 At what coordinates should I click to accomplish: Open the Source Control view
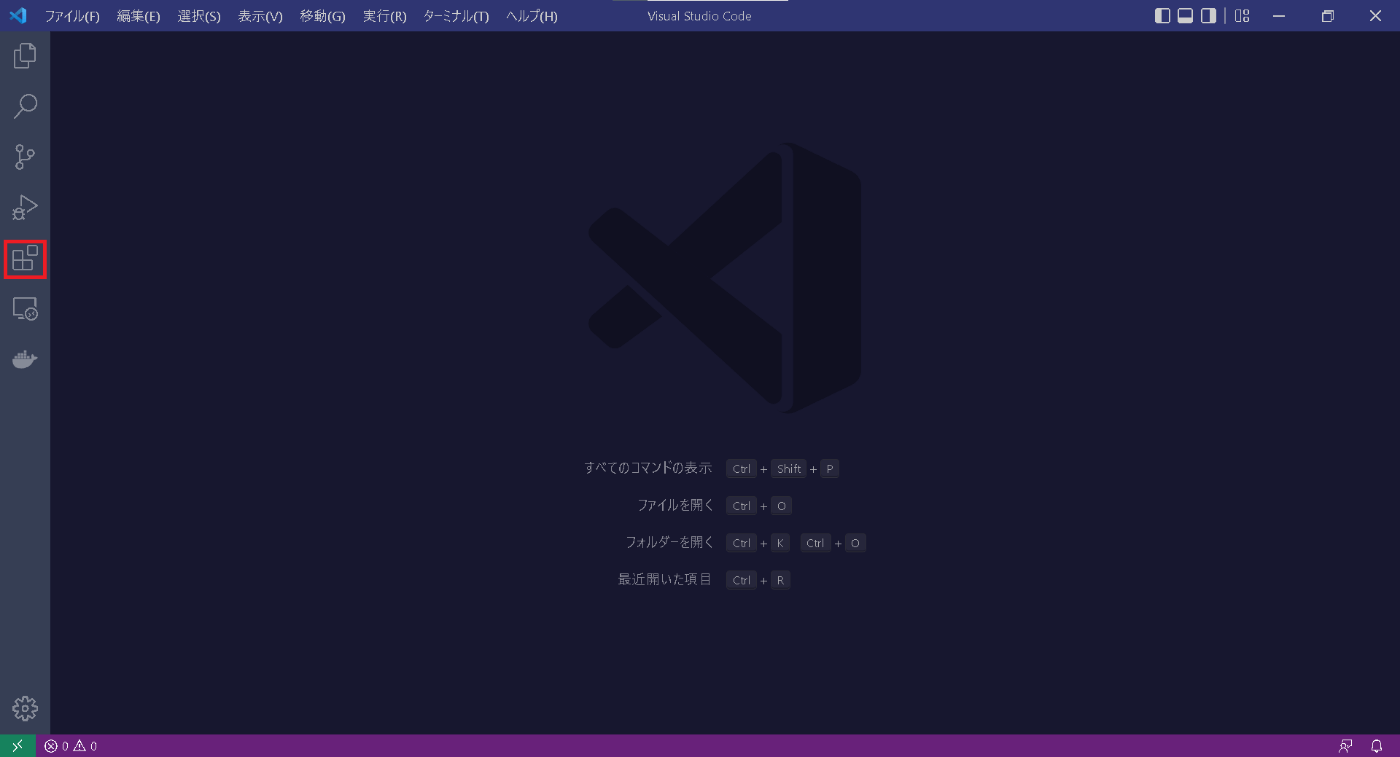click(25, 157)
